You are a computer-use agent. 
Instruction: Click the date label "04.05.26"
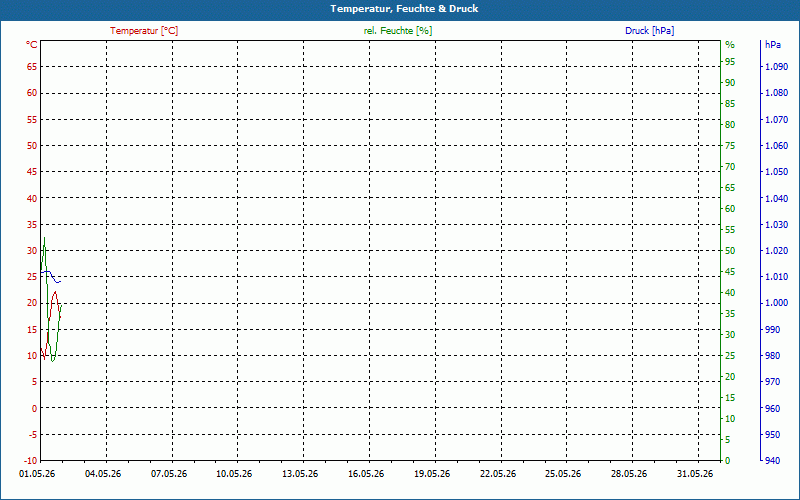(103, 474)
